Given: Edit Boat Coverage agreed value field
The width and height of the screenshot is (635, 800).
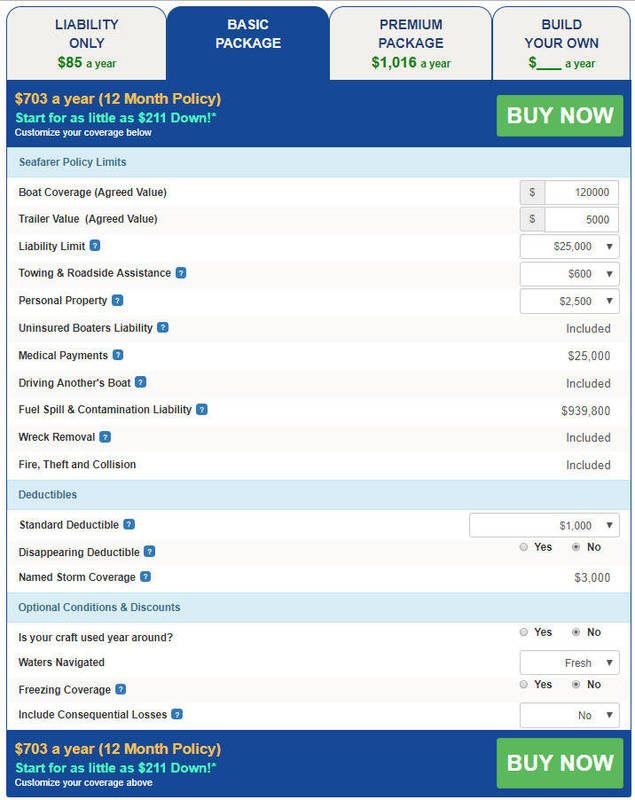Looking at the screenshot, I should (x=581, y=192).
